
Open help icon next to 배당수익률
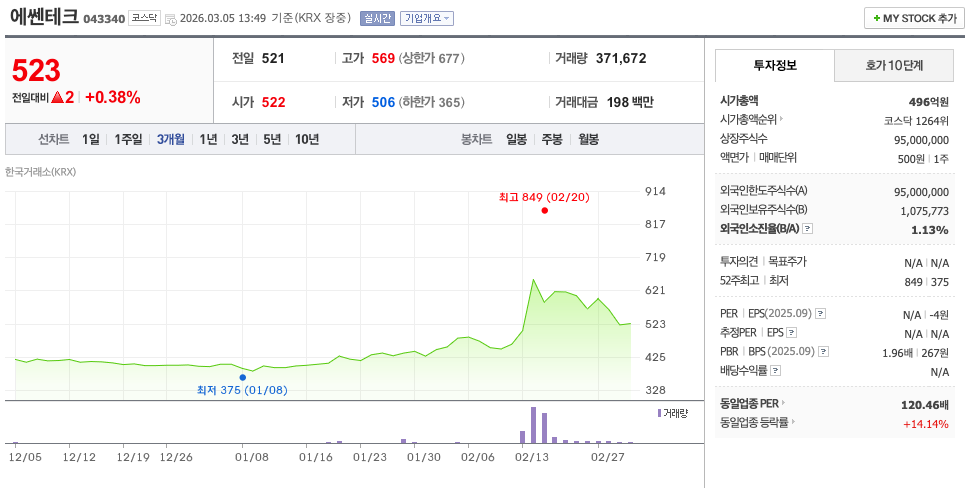click(x=775, y=371)
